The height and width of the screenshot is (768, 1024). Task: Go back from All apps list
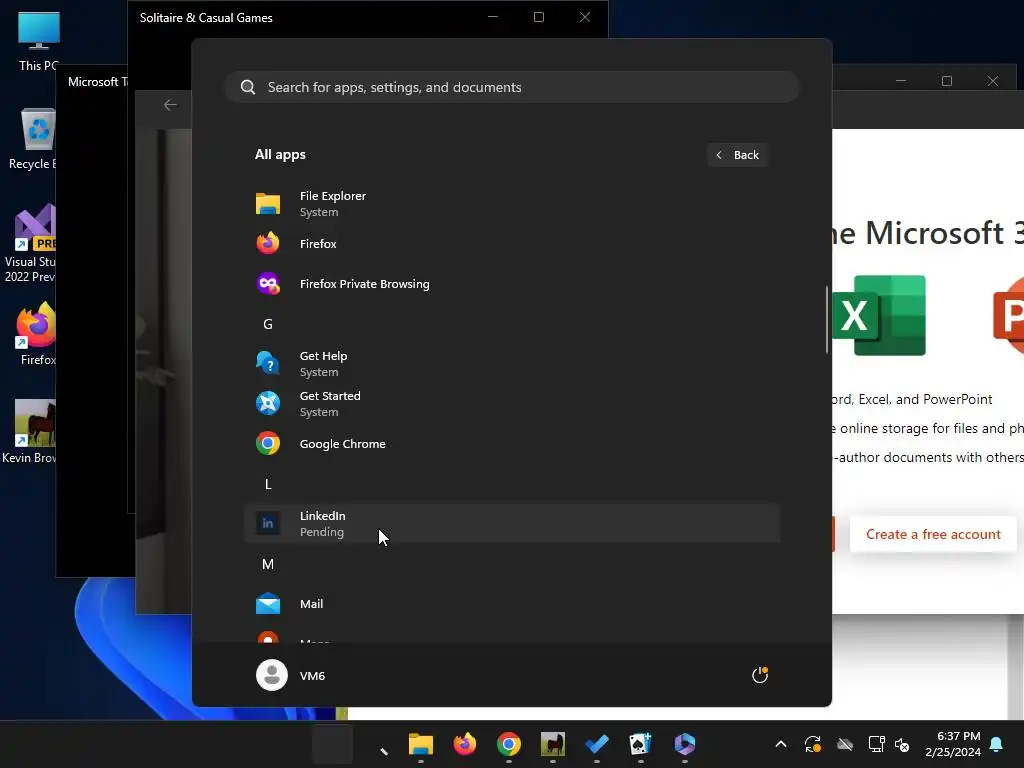[x=737, y=155]
